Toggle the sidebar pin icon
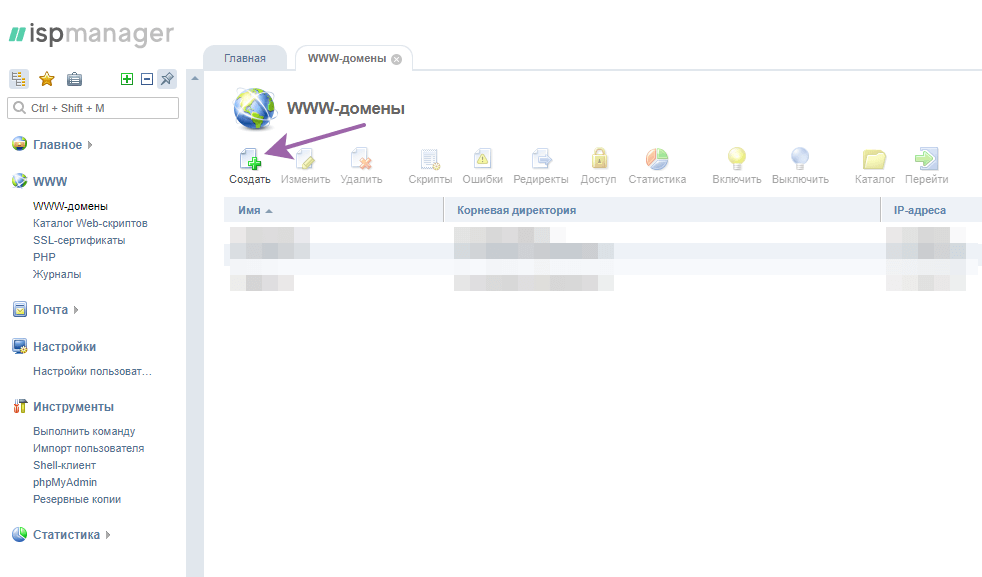982x577 pixels. pyautogui.click(x=167, y=79)
